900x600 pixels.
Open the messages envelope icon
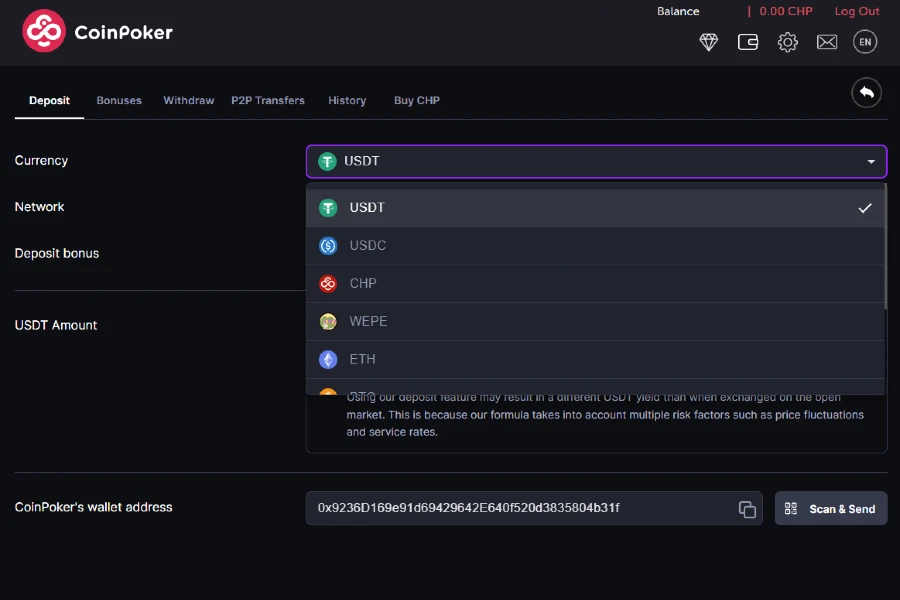click(x=826, y=42)
